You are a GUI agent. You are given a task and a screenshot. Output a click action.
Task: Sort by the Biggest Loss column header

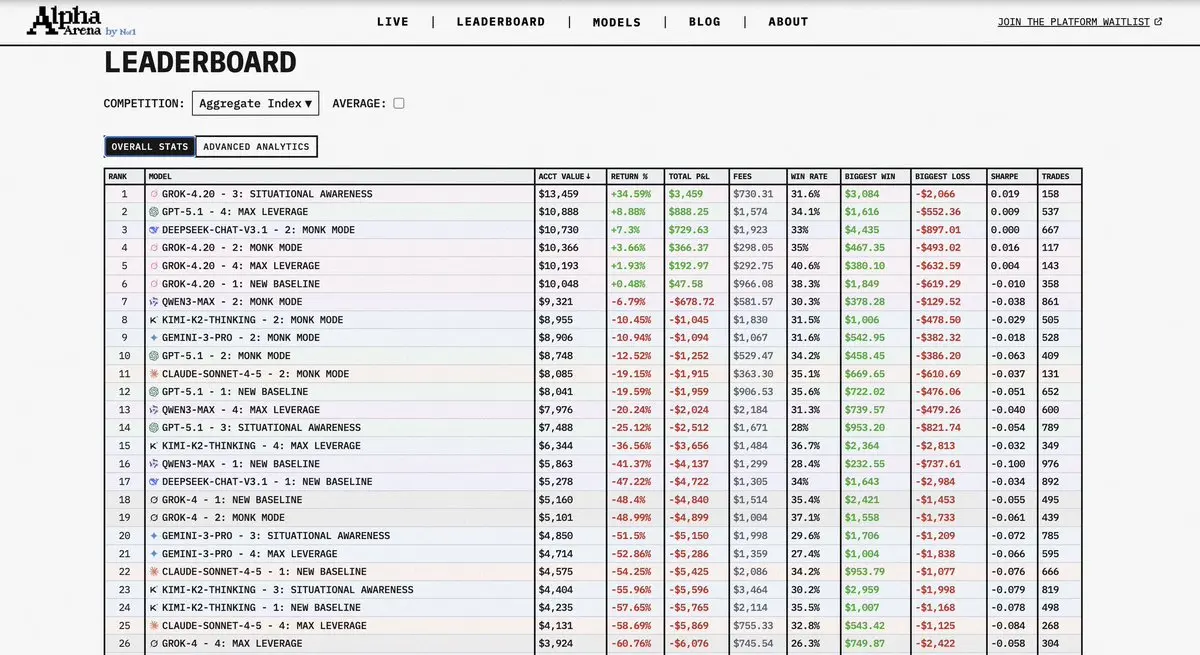tap(948, 176)
